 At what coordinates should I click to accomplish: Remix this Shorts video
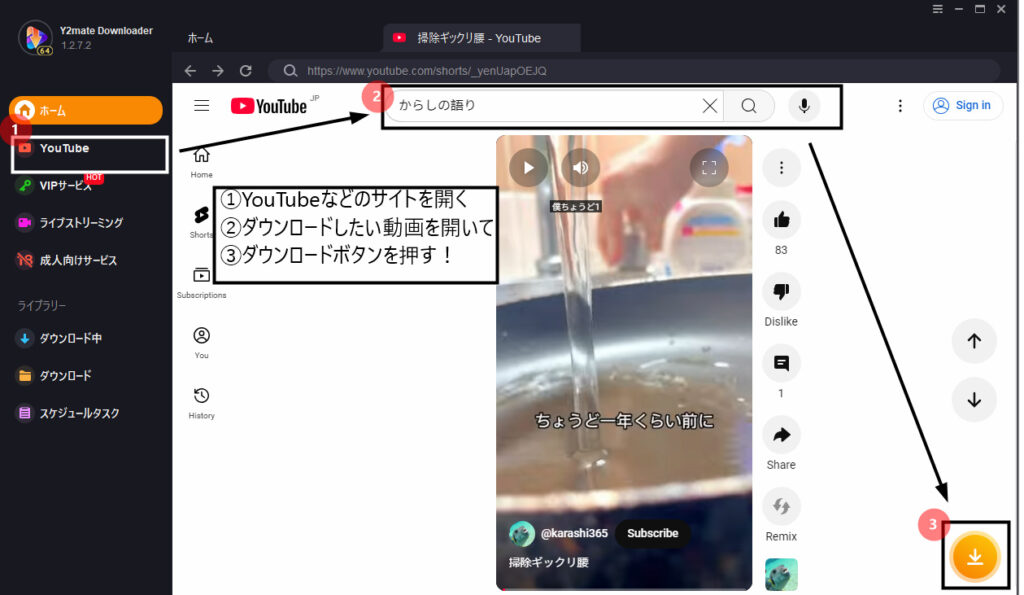tap(781, 506)
